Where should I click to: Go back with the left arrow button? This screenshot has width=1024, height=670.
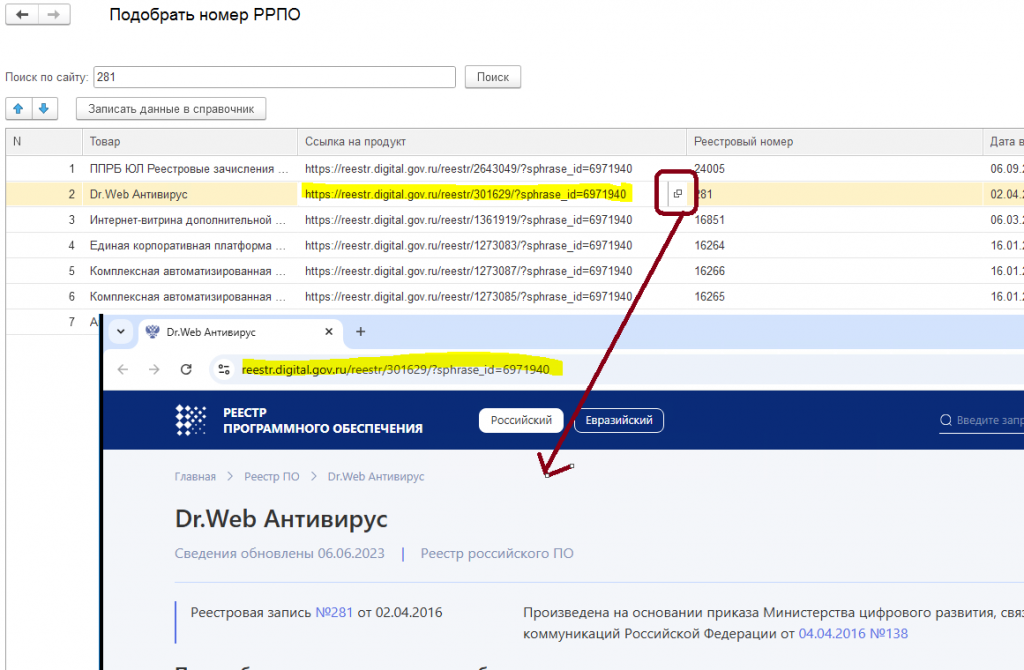pos(22,14)
